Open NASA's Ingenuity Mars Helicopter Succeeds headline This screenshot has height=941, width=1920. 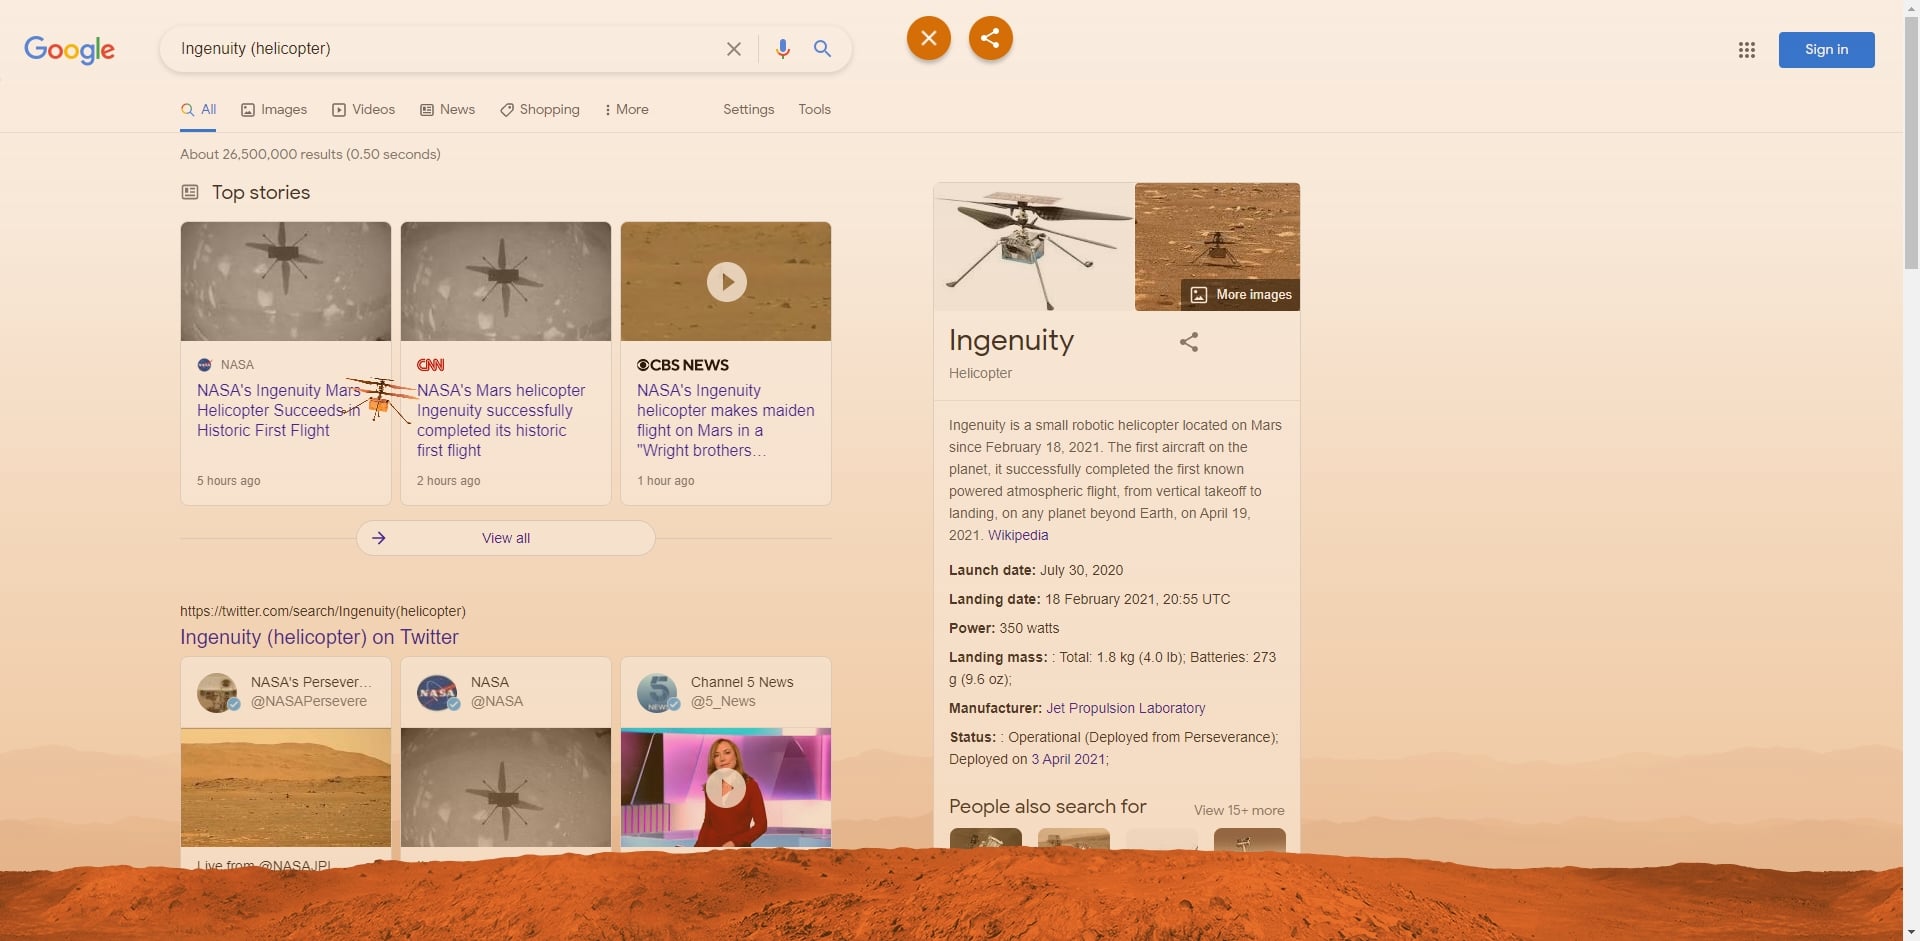[278, 411]
